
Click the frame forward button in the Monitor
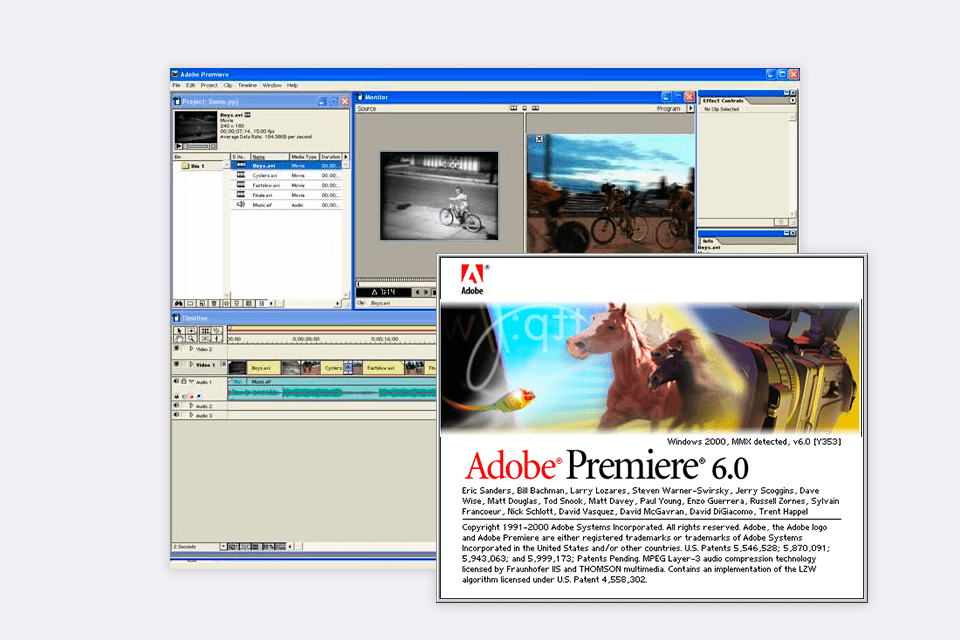tap(426, 291)
